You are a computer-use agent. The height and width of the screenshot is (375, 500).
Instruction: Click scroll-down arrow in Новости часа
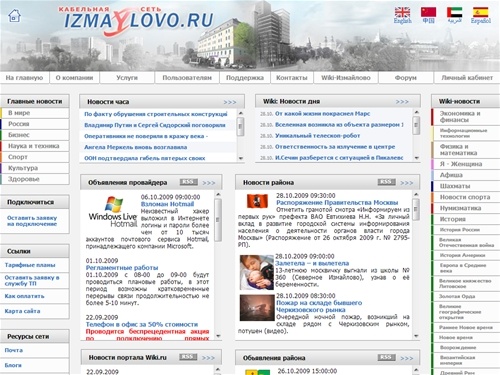[241, 159]
